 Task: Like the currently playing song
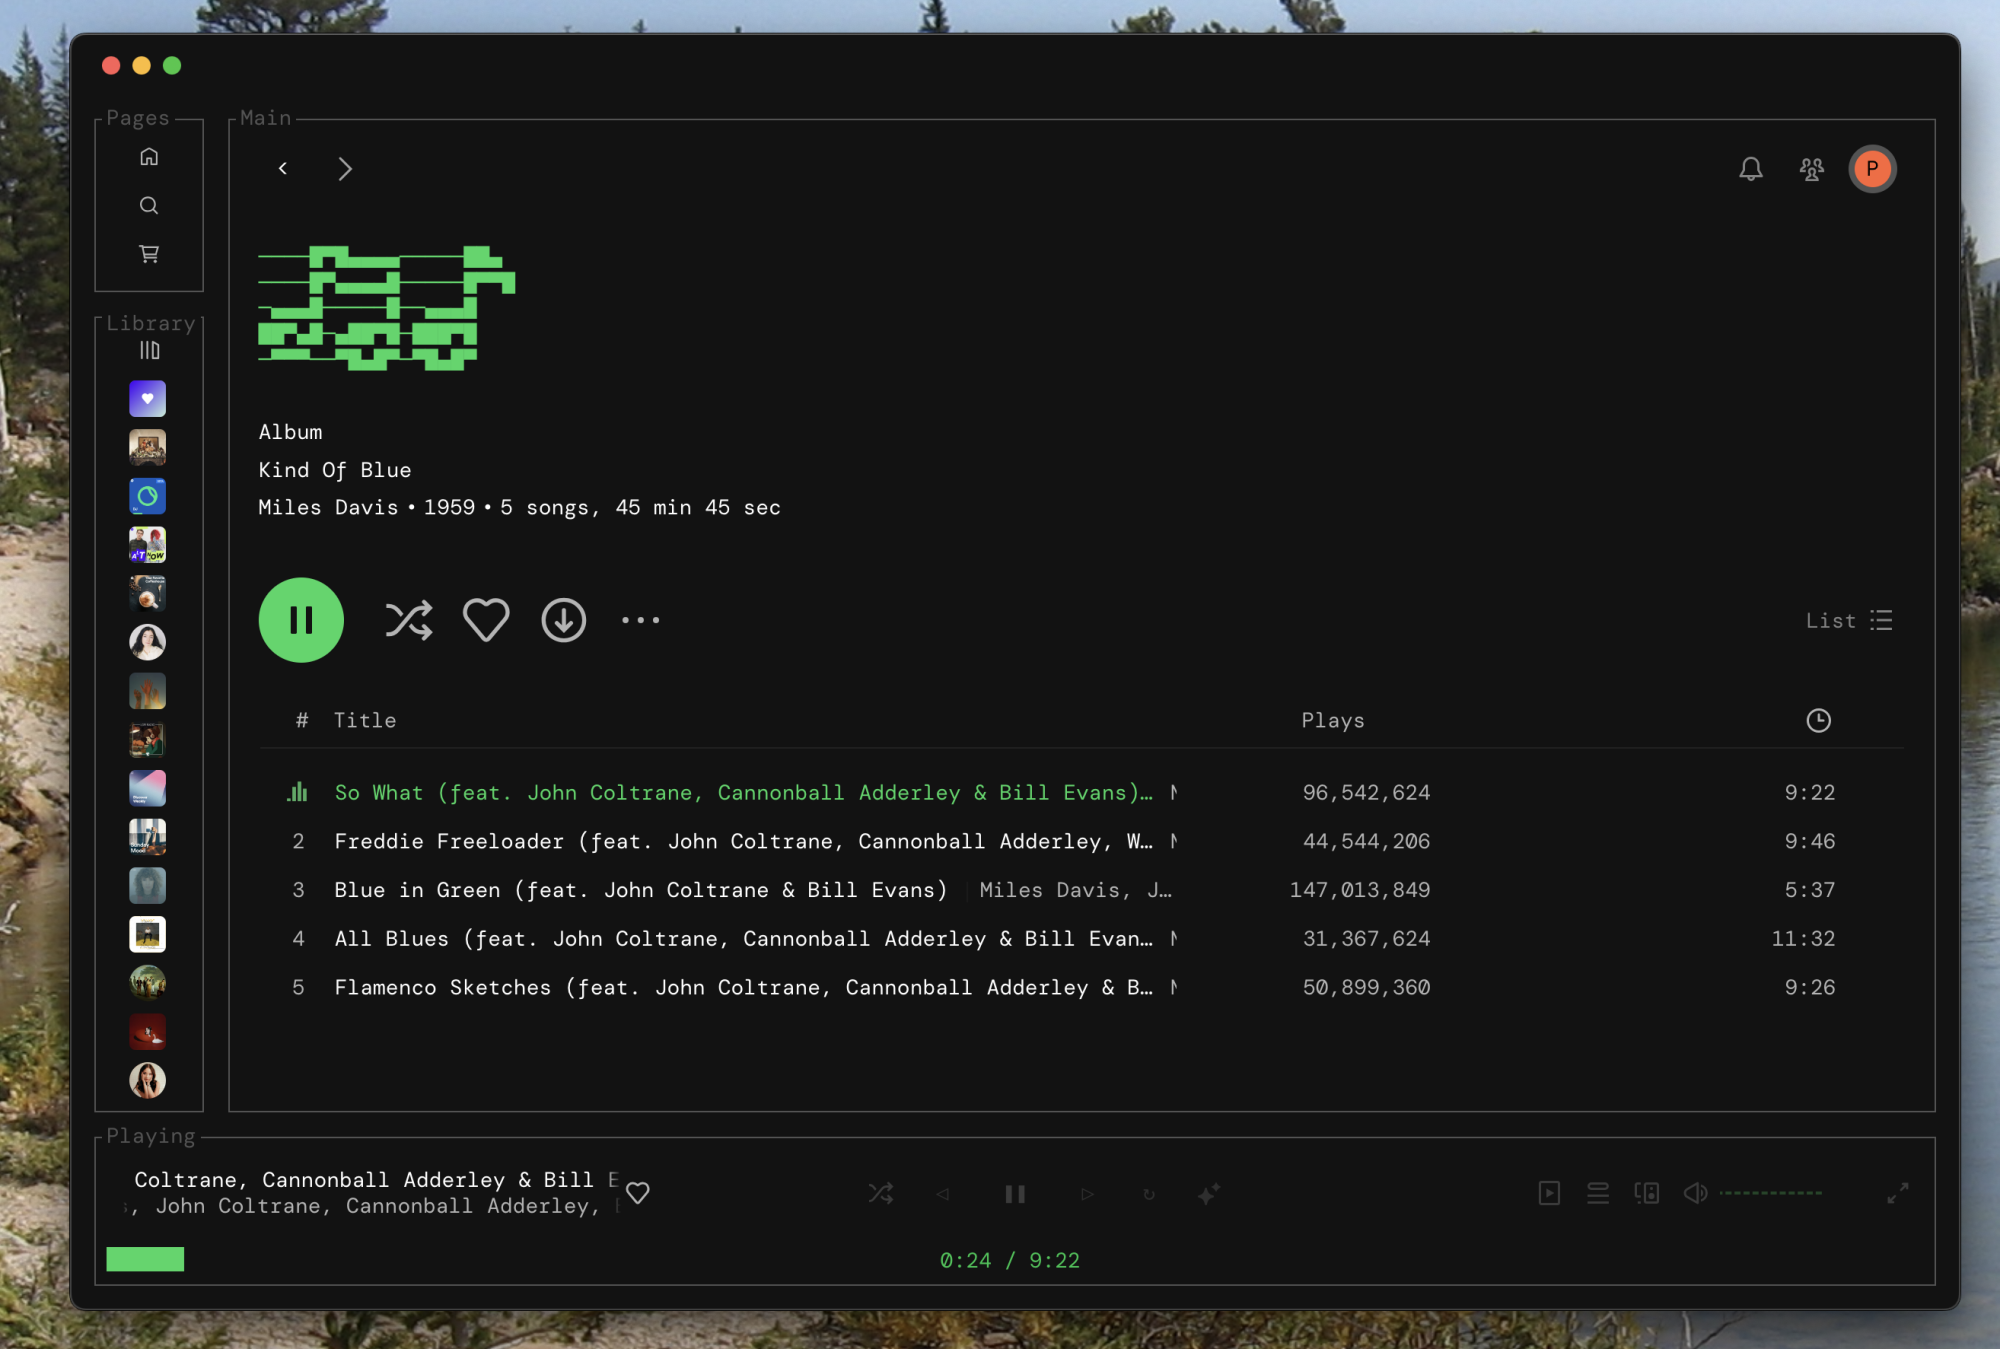click(x=636, y=1193)
